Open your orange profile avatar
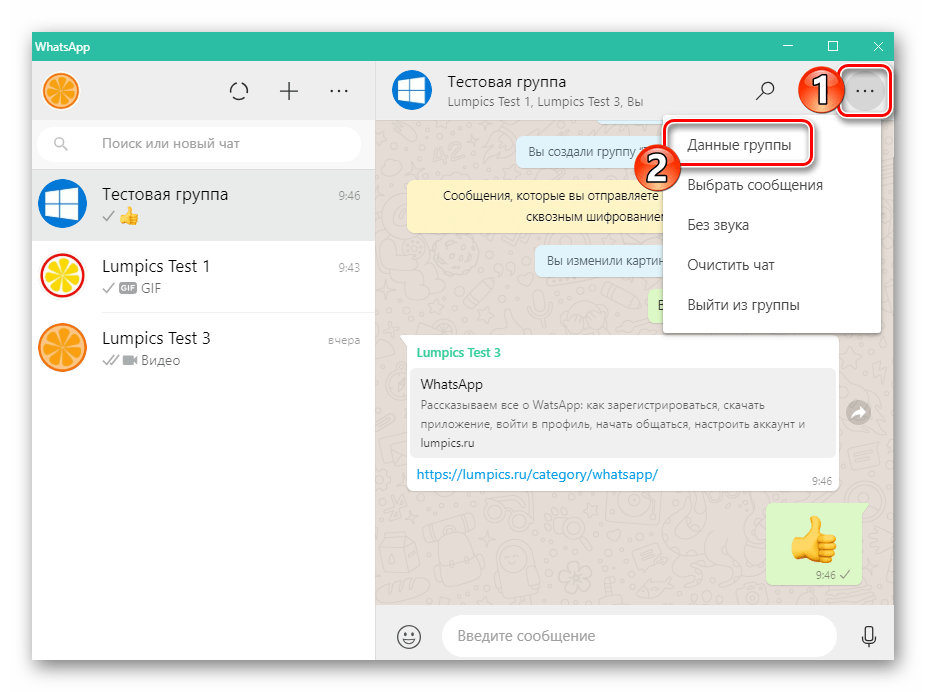Image resolution: width=926 pixels, height=692 pixels. pyautogui.click(x=61, y=92)
